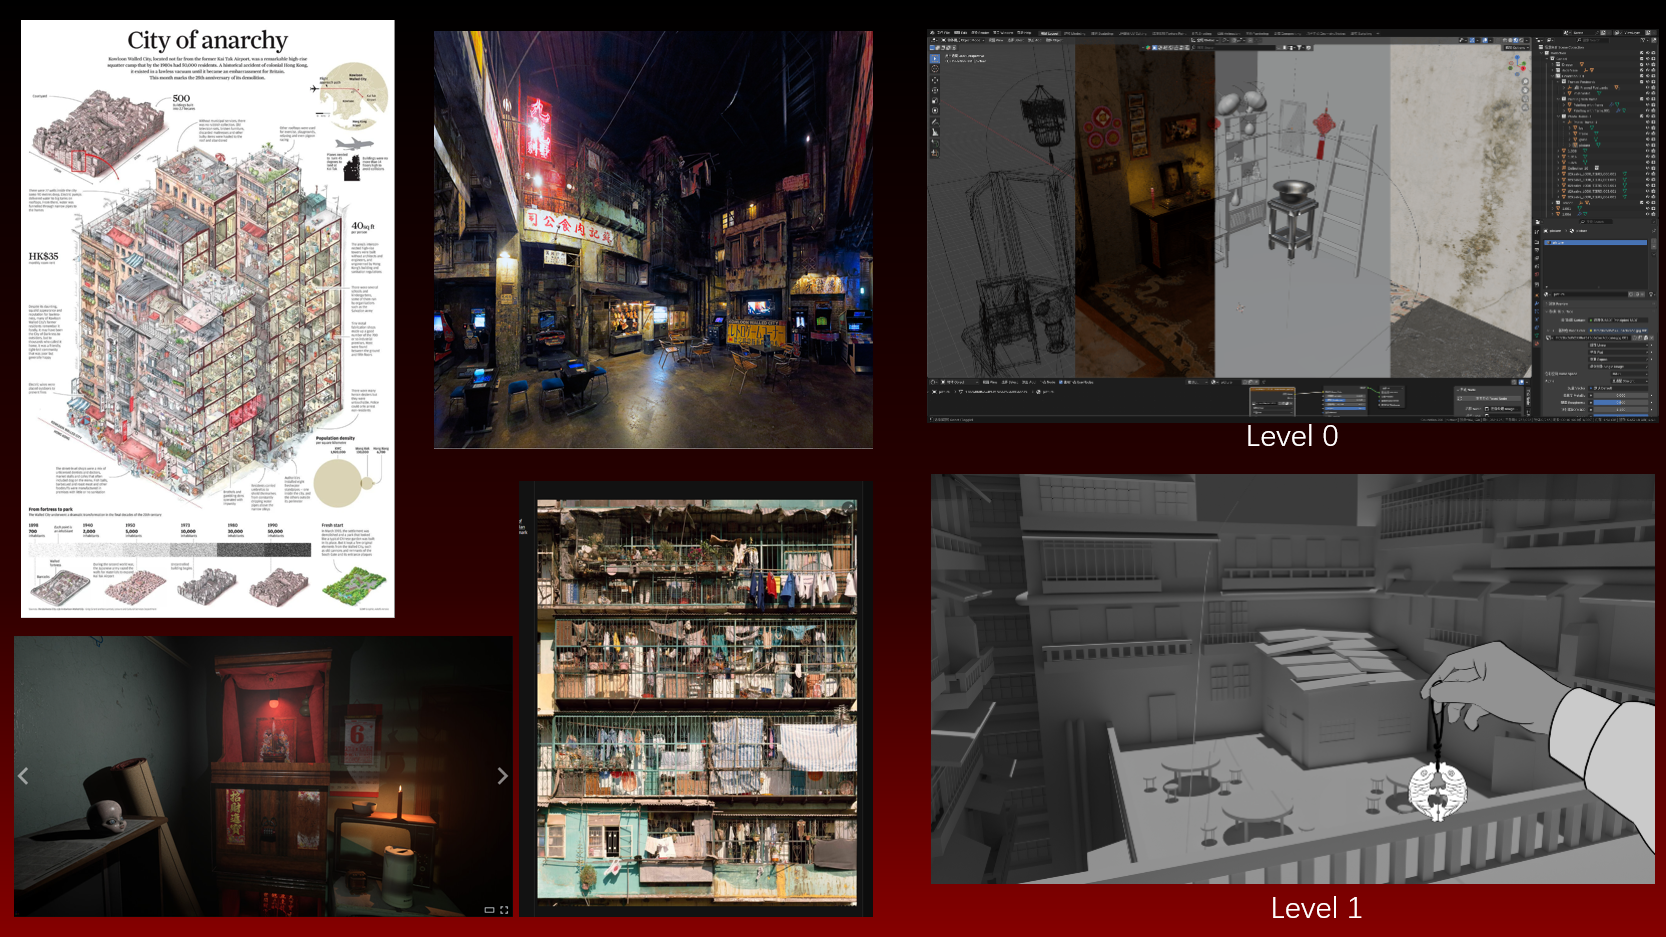1666x937 pixels.
Task: Open viewport Options dropdown
Action: click(1517, 47)
